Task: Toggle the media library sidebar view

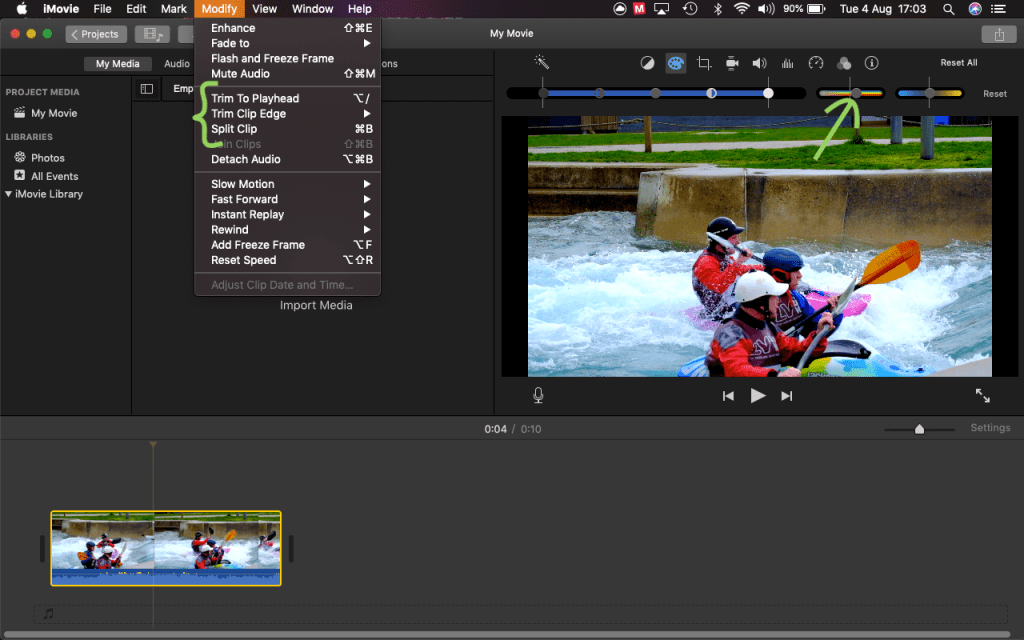Action: pyautogui.click(x=147, y=89)
